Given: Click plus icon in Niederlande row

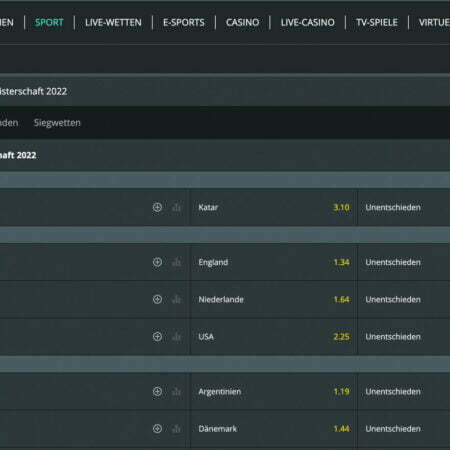Looking at the screenshot, I should tap(157, 299).
